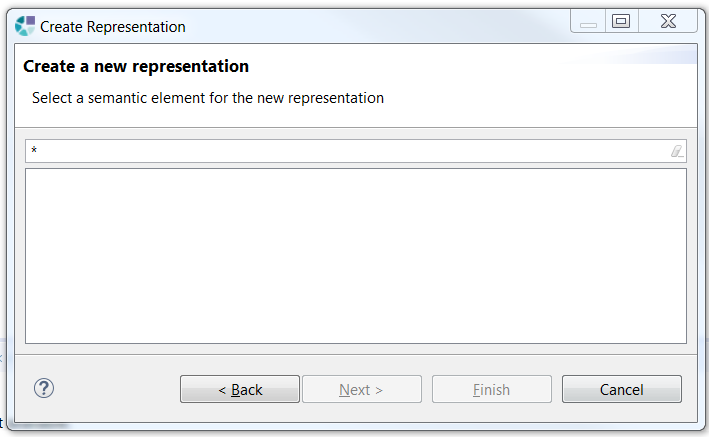Image resolution: width=709 pixels, height=437 pixels.
Task: Go to previous page with Back button
Action: (240, 389)
